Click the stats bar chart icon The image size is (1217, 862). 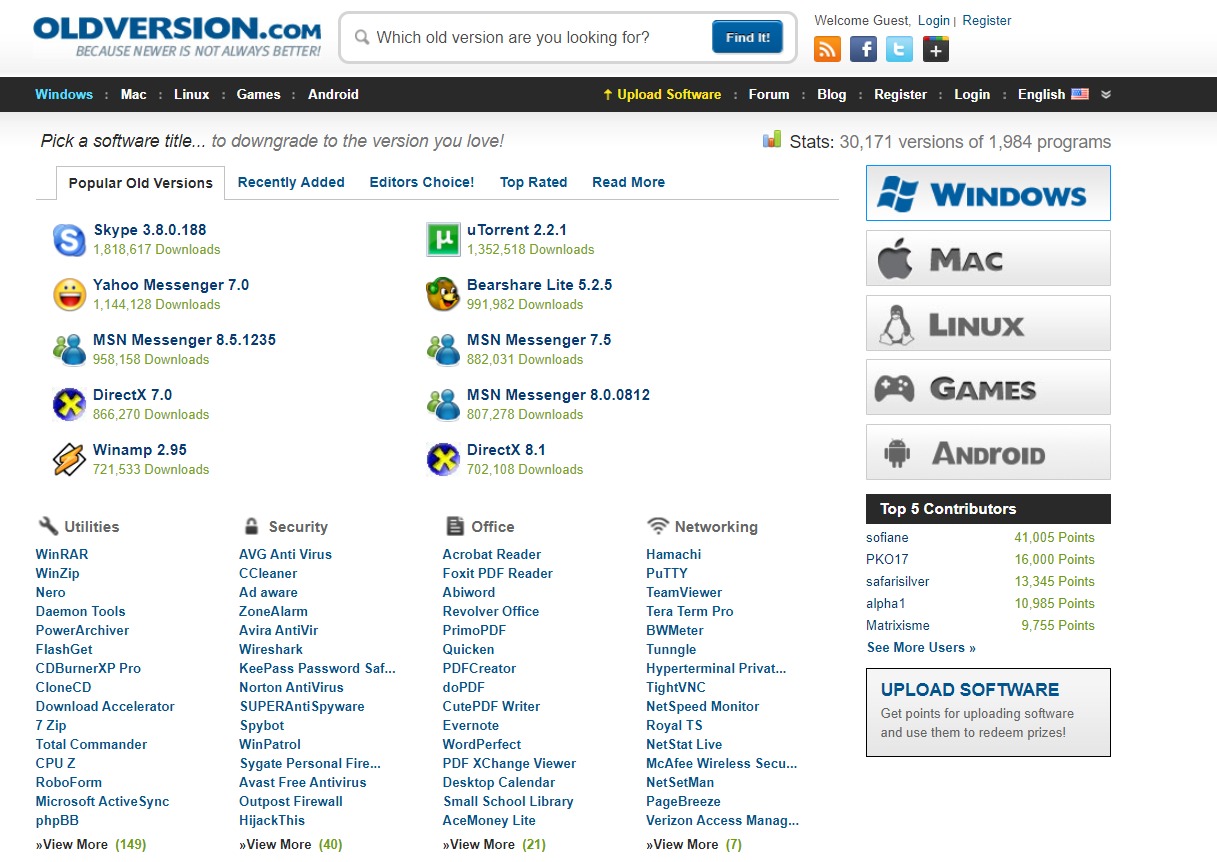coord(772,140)
